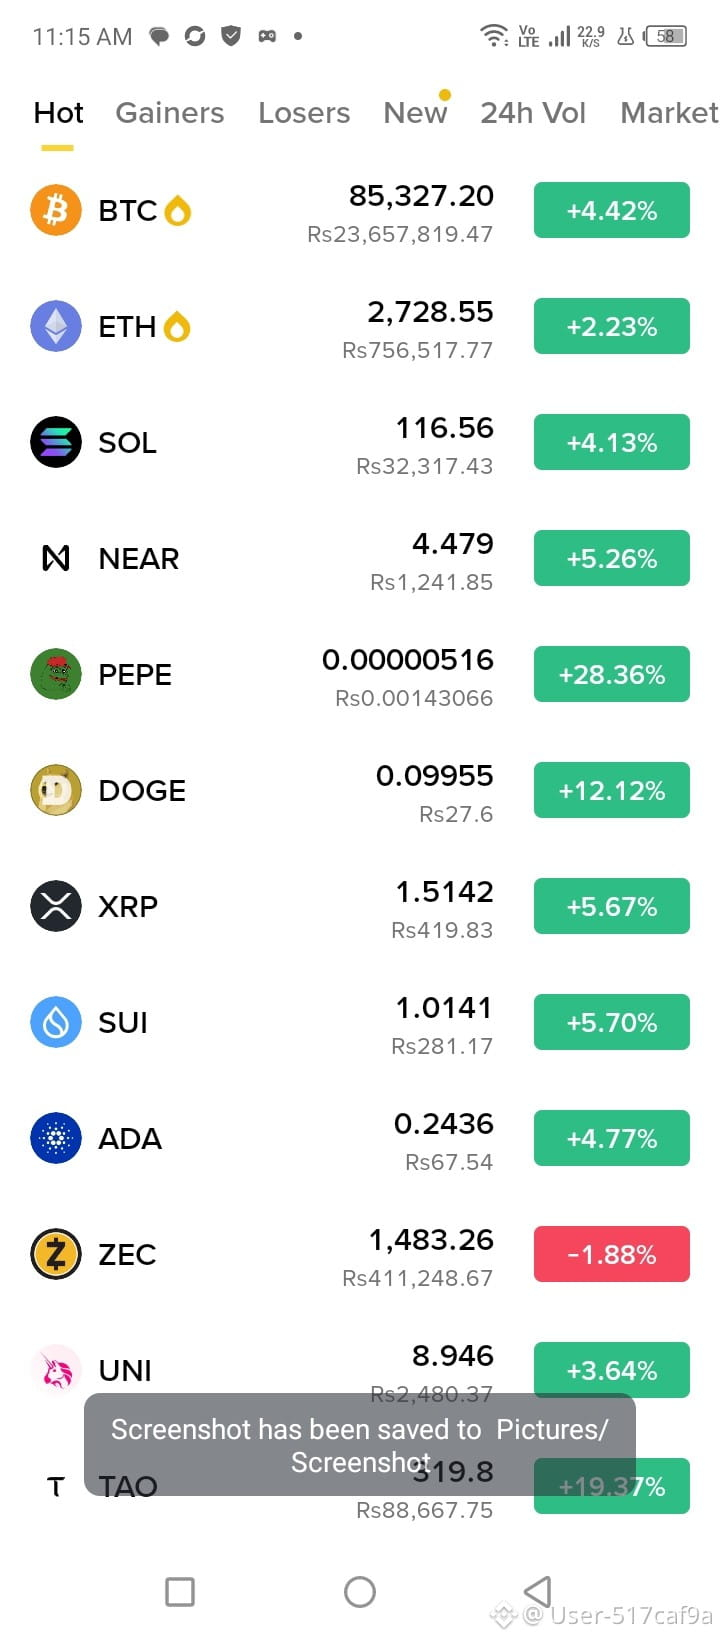The height and width of the screenshot is (1640, 720).
Task: Tap the Android home circle button
Action: coord(360,1591)
